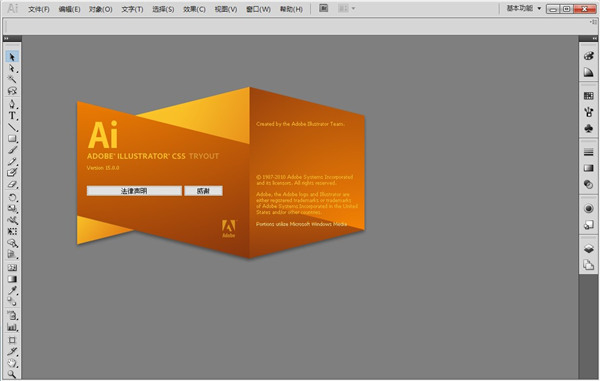
Task: Open the Color Guide panel
Action: pos(589,72)
